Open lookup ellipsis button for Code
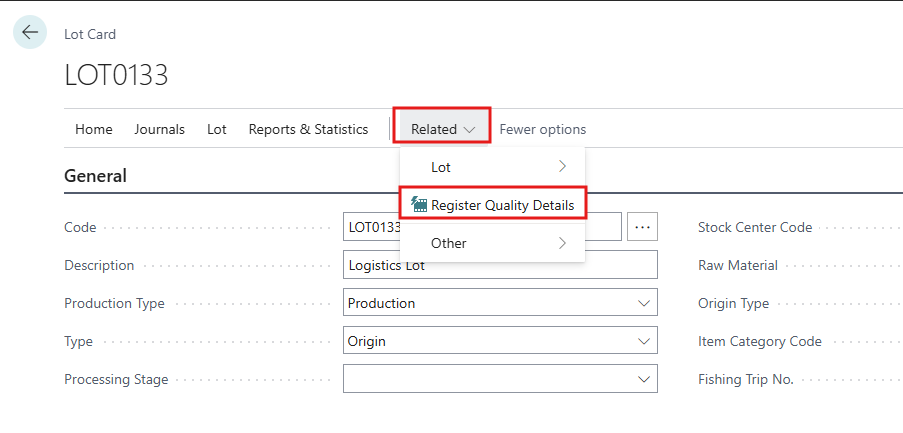The height and width of the screenshot is (433, 903). coord(642,227)
